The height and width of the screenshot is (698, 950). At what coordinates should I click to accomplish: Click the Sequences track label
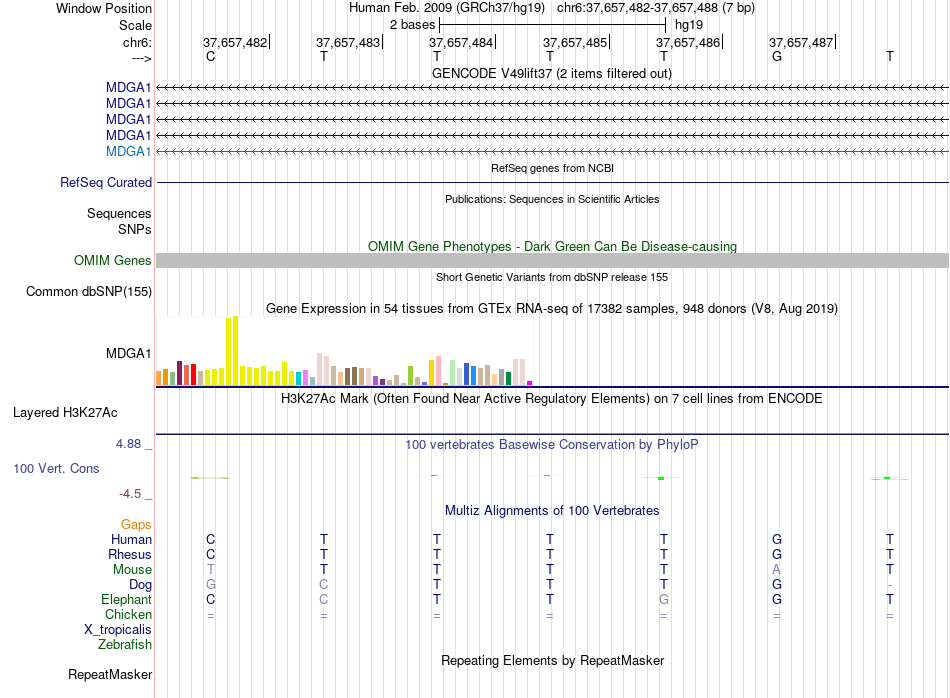click(119, 213)
